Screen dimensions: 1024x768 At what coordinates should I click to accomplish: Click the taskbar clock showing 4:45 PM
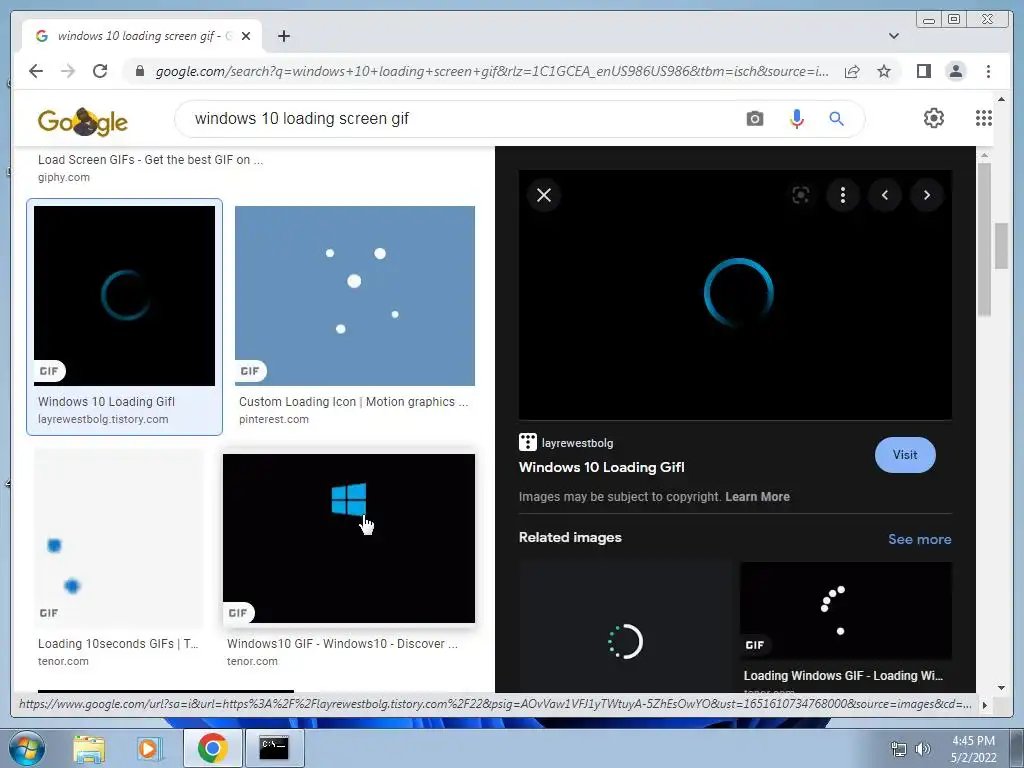point(973,748)
